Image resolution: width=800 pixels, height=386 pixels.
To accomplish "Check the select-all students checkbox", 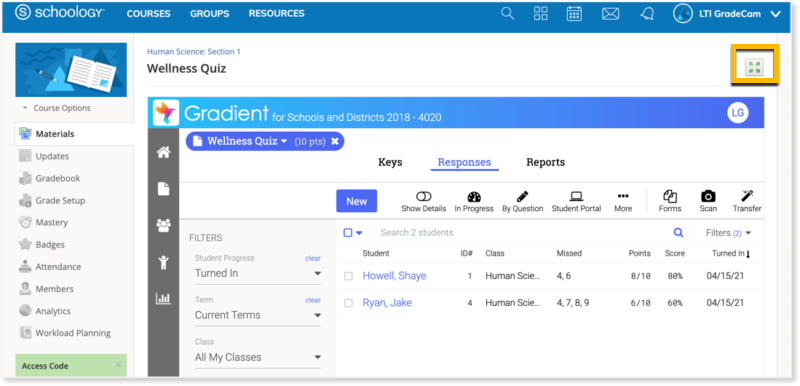I will (x=348, y=233).
